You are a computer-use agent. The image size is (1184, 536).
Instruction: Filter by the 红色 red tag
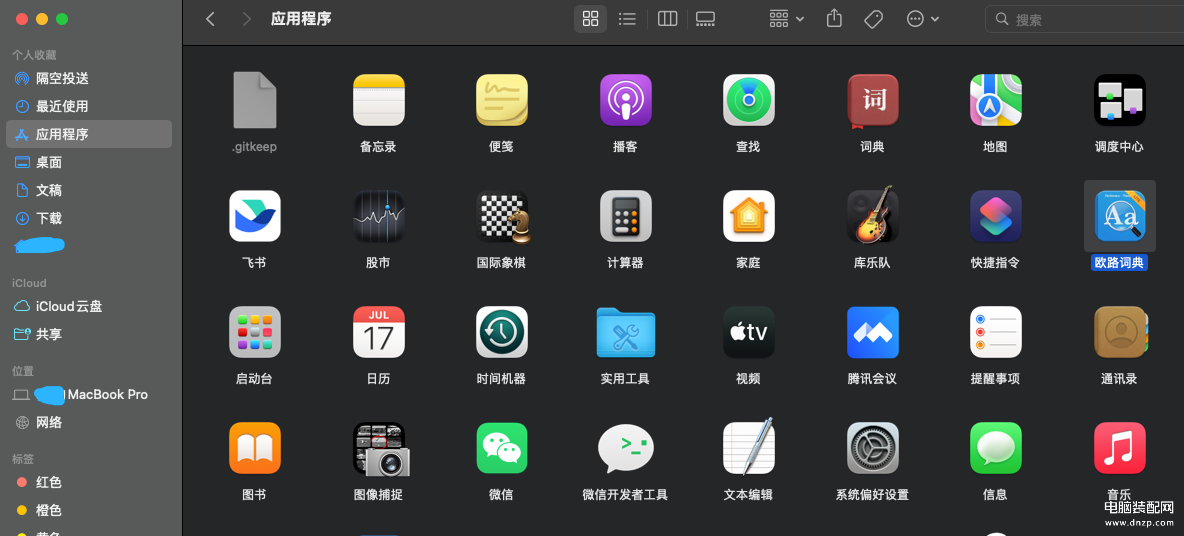pos(89,482)
